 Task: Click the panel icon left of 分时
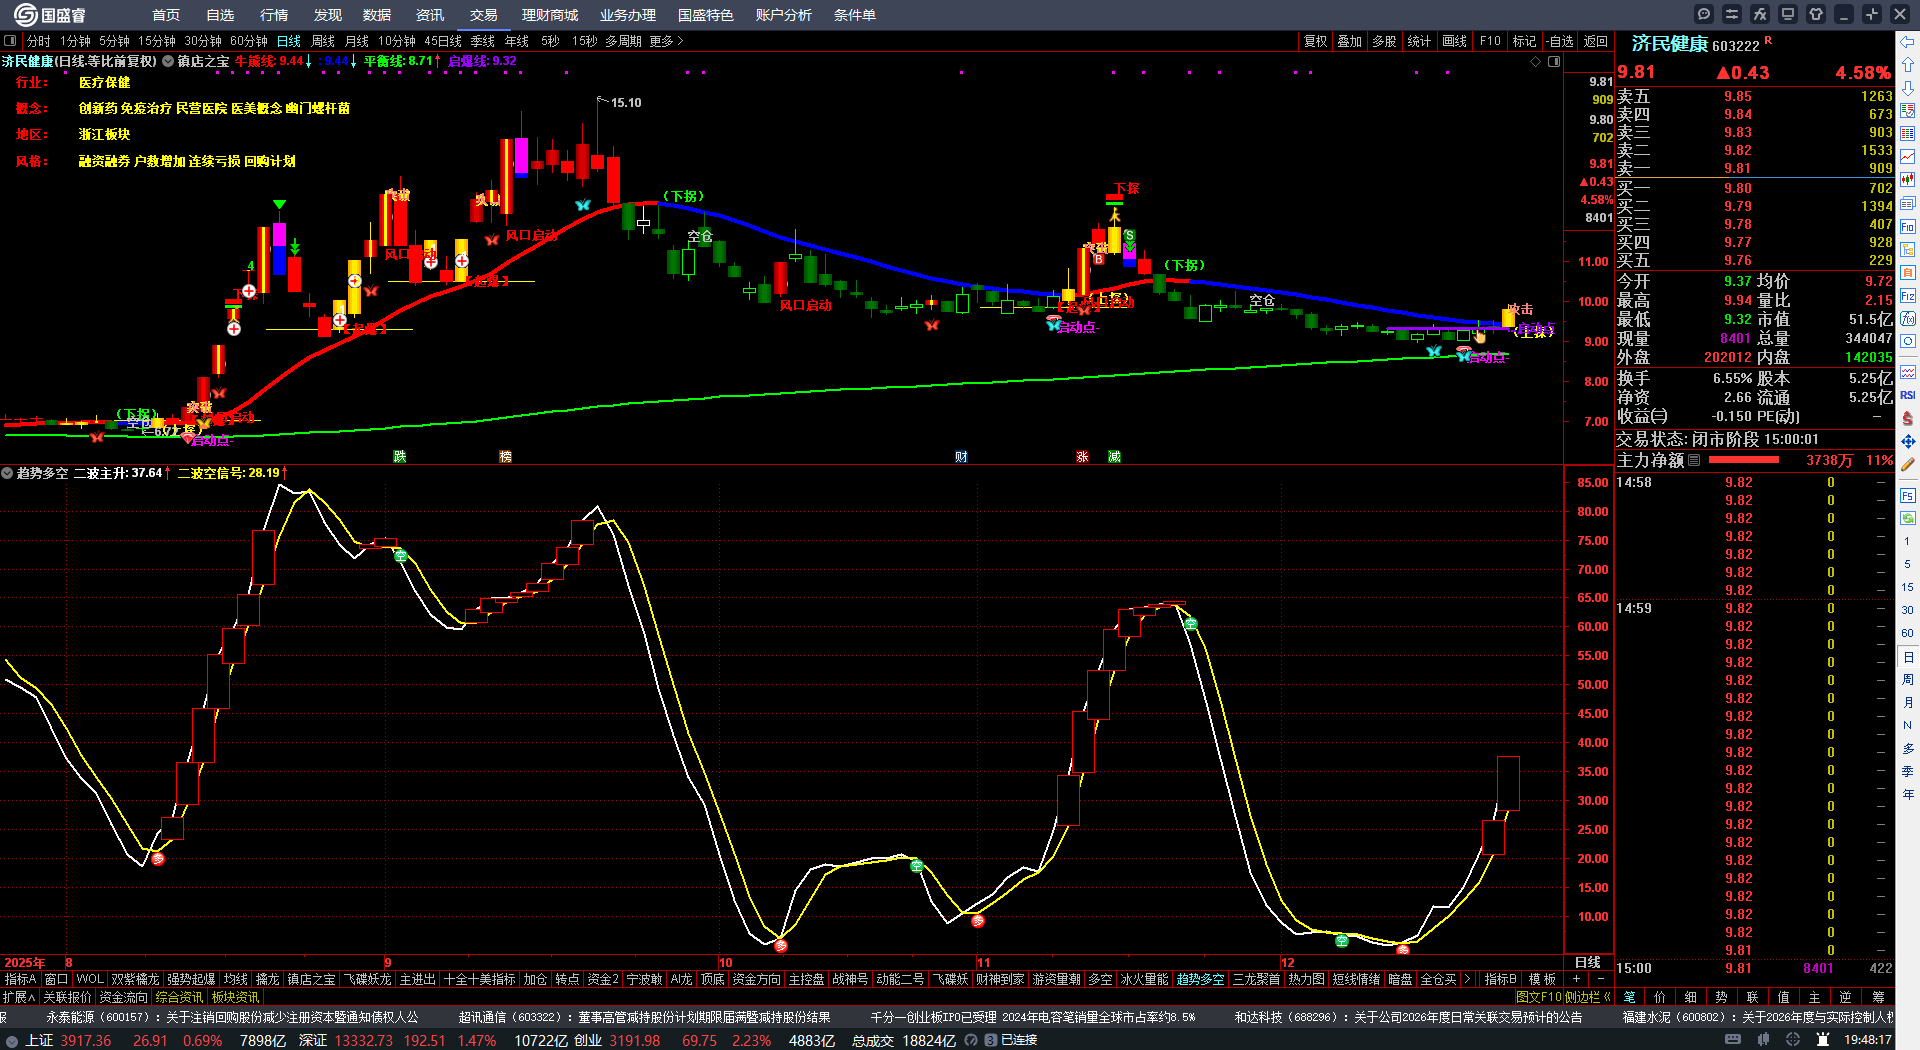10,41
